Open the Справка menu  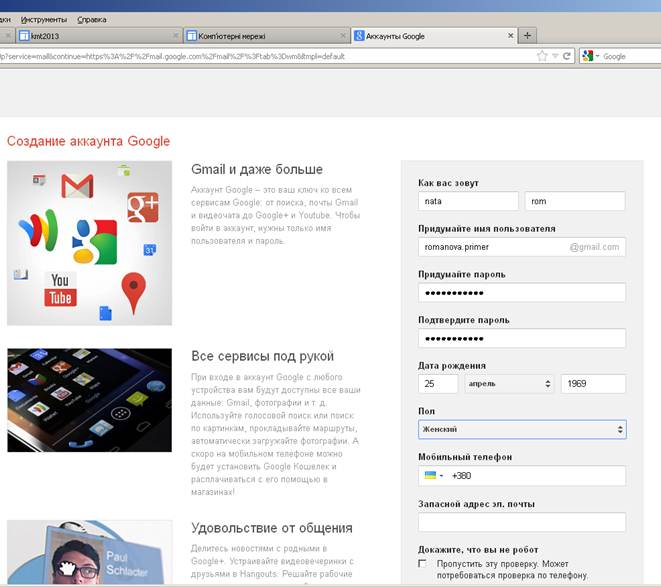(92, 19)
